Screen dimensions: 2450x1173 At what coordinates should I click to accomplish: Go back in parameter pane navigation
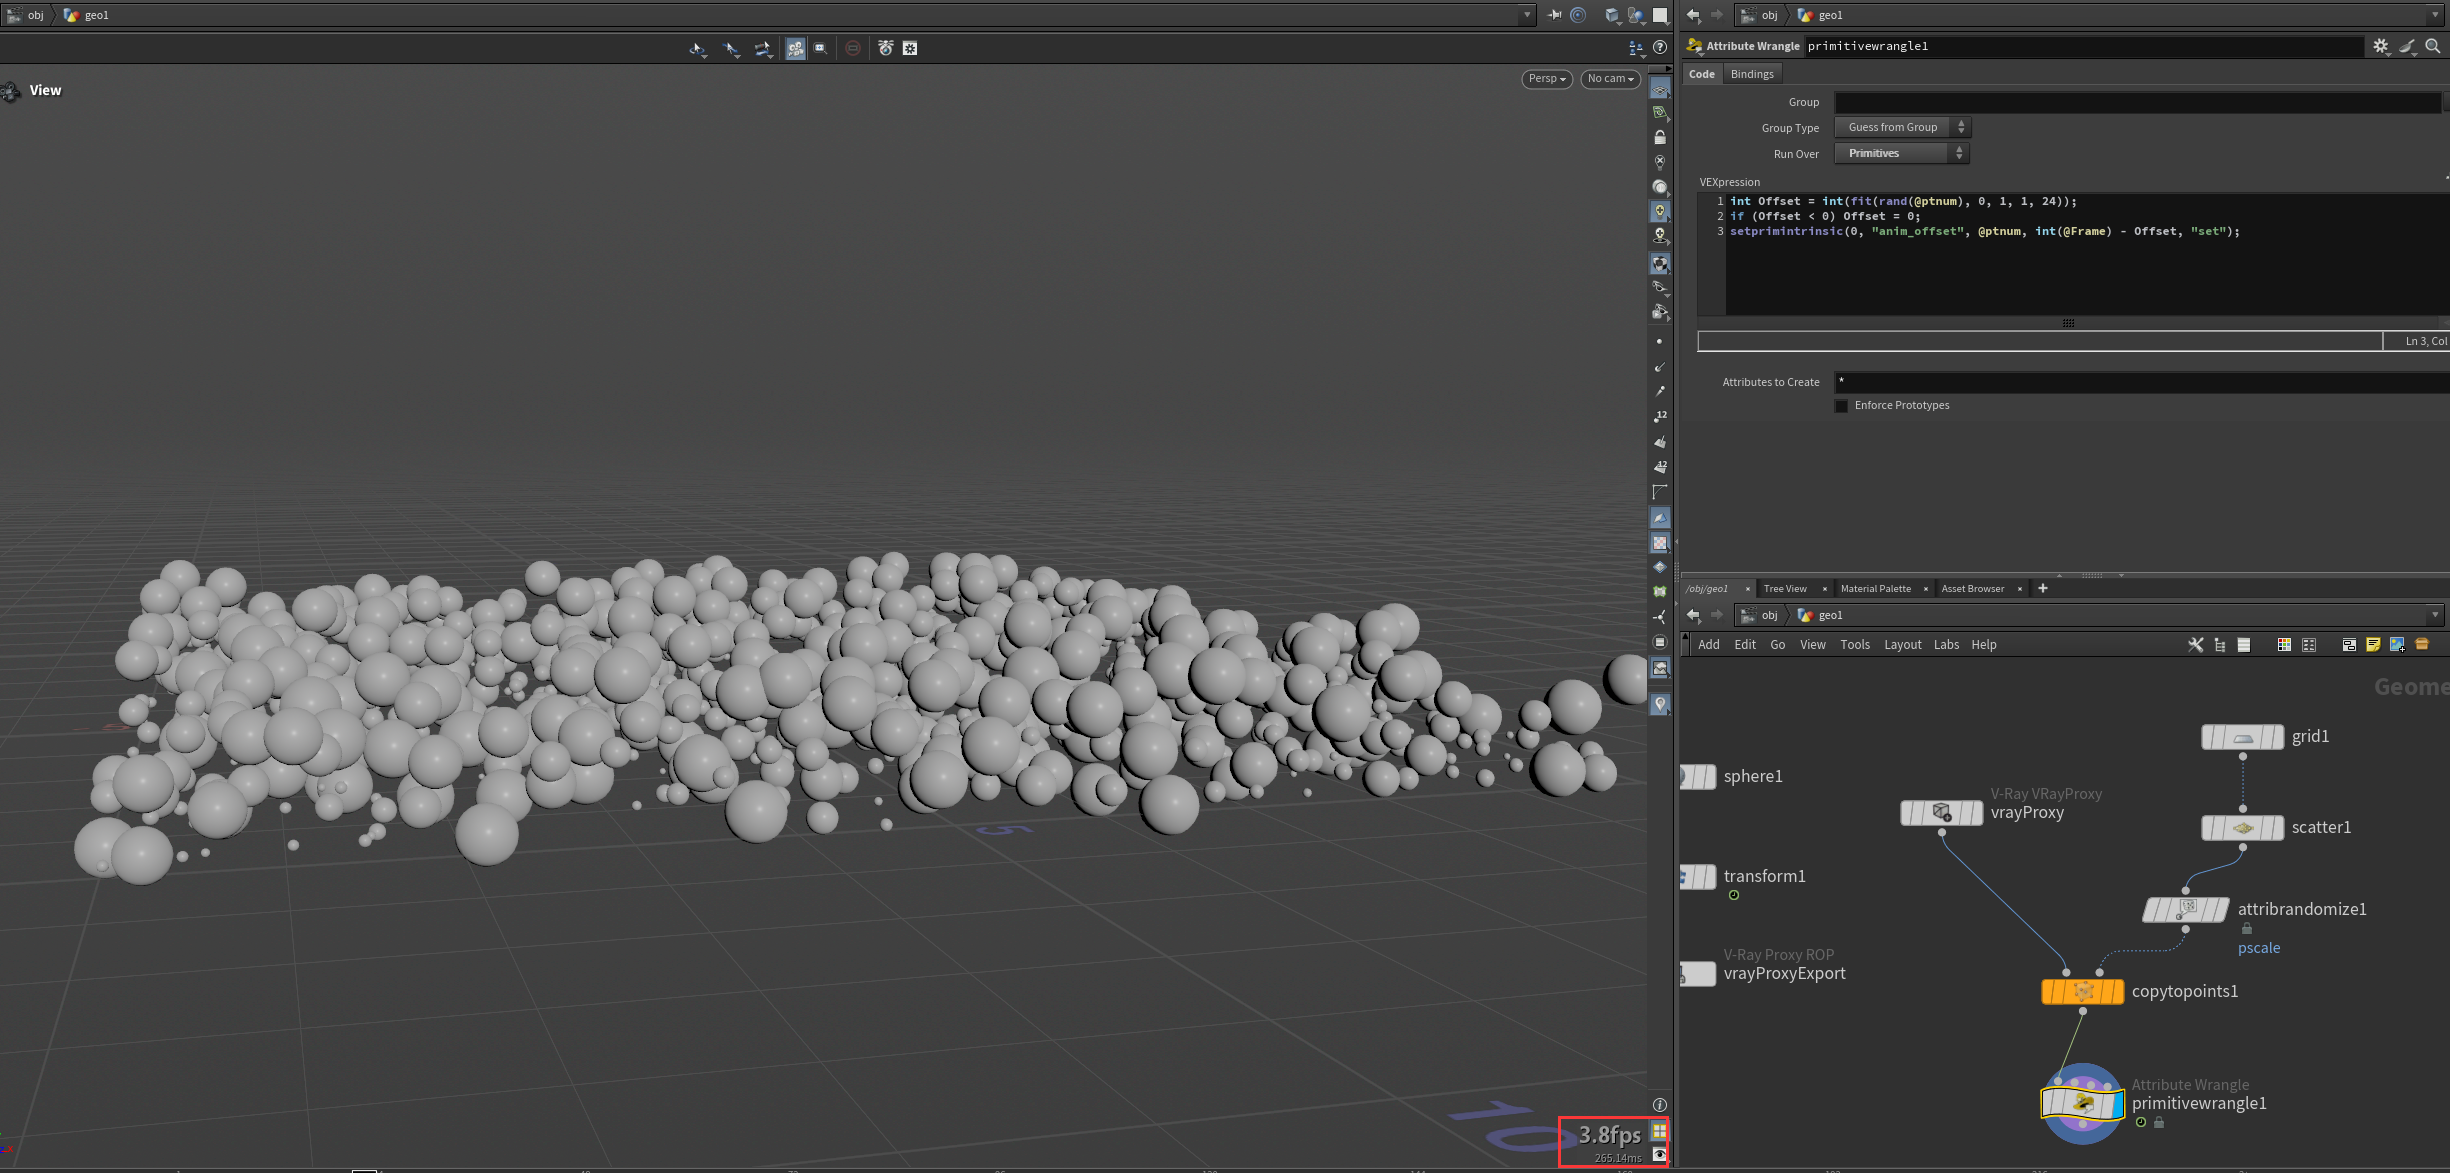[x=1693, y=15]
